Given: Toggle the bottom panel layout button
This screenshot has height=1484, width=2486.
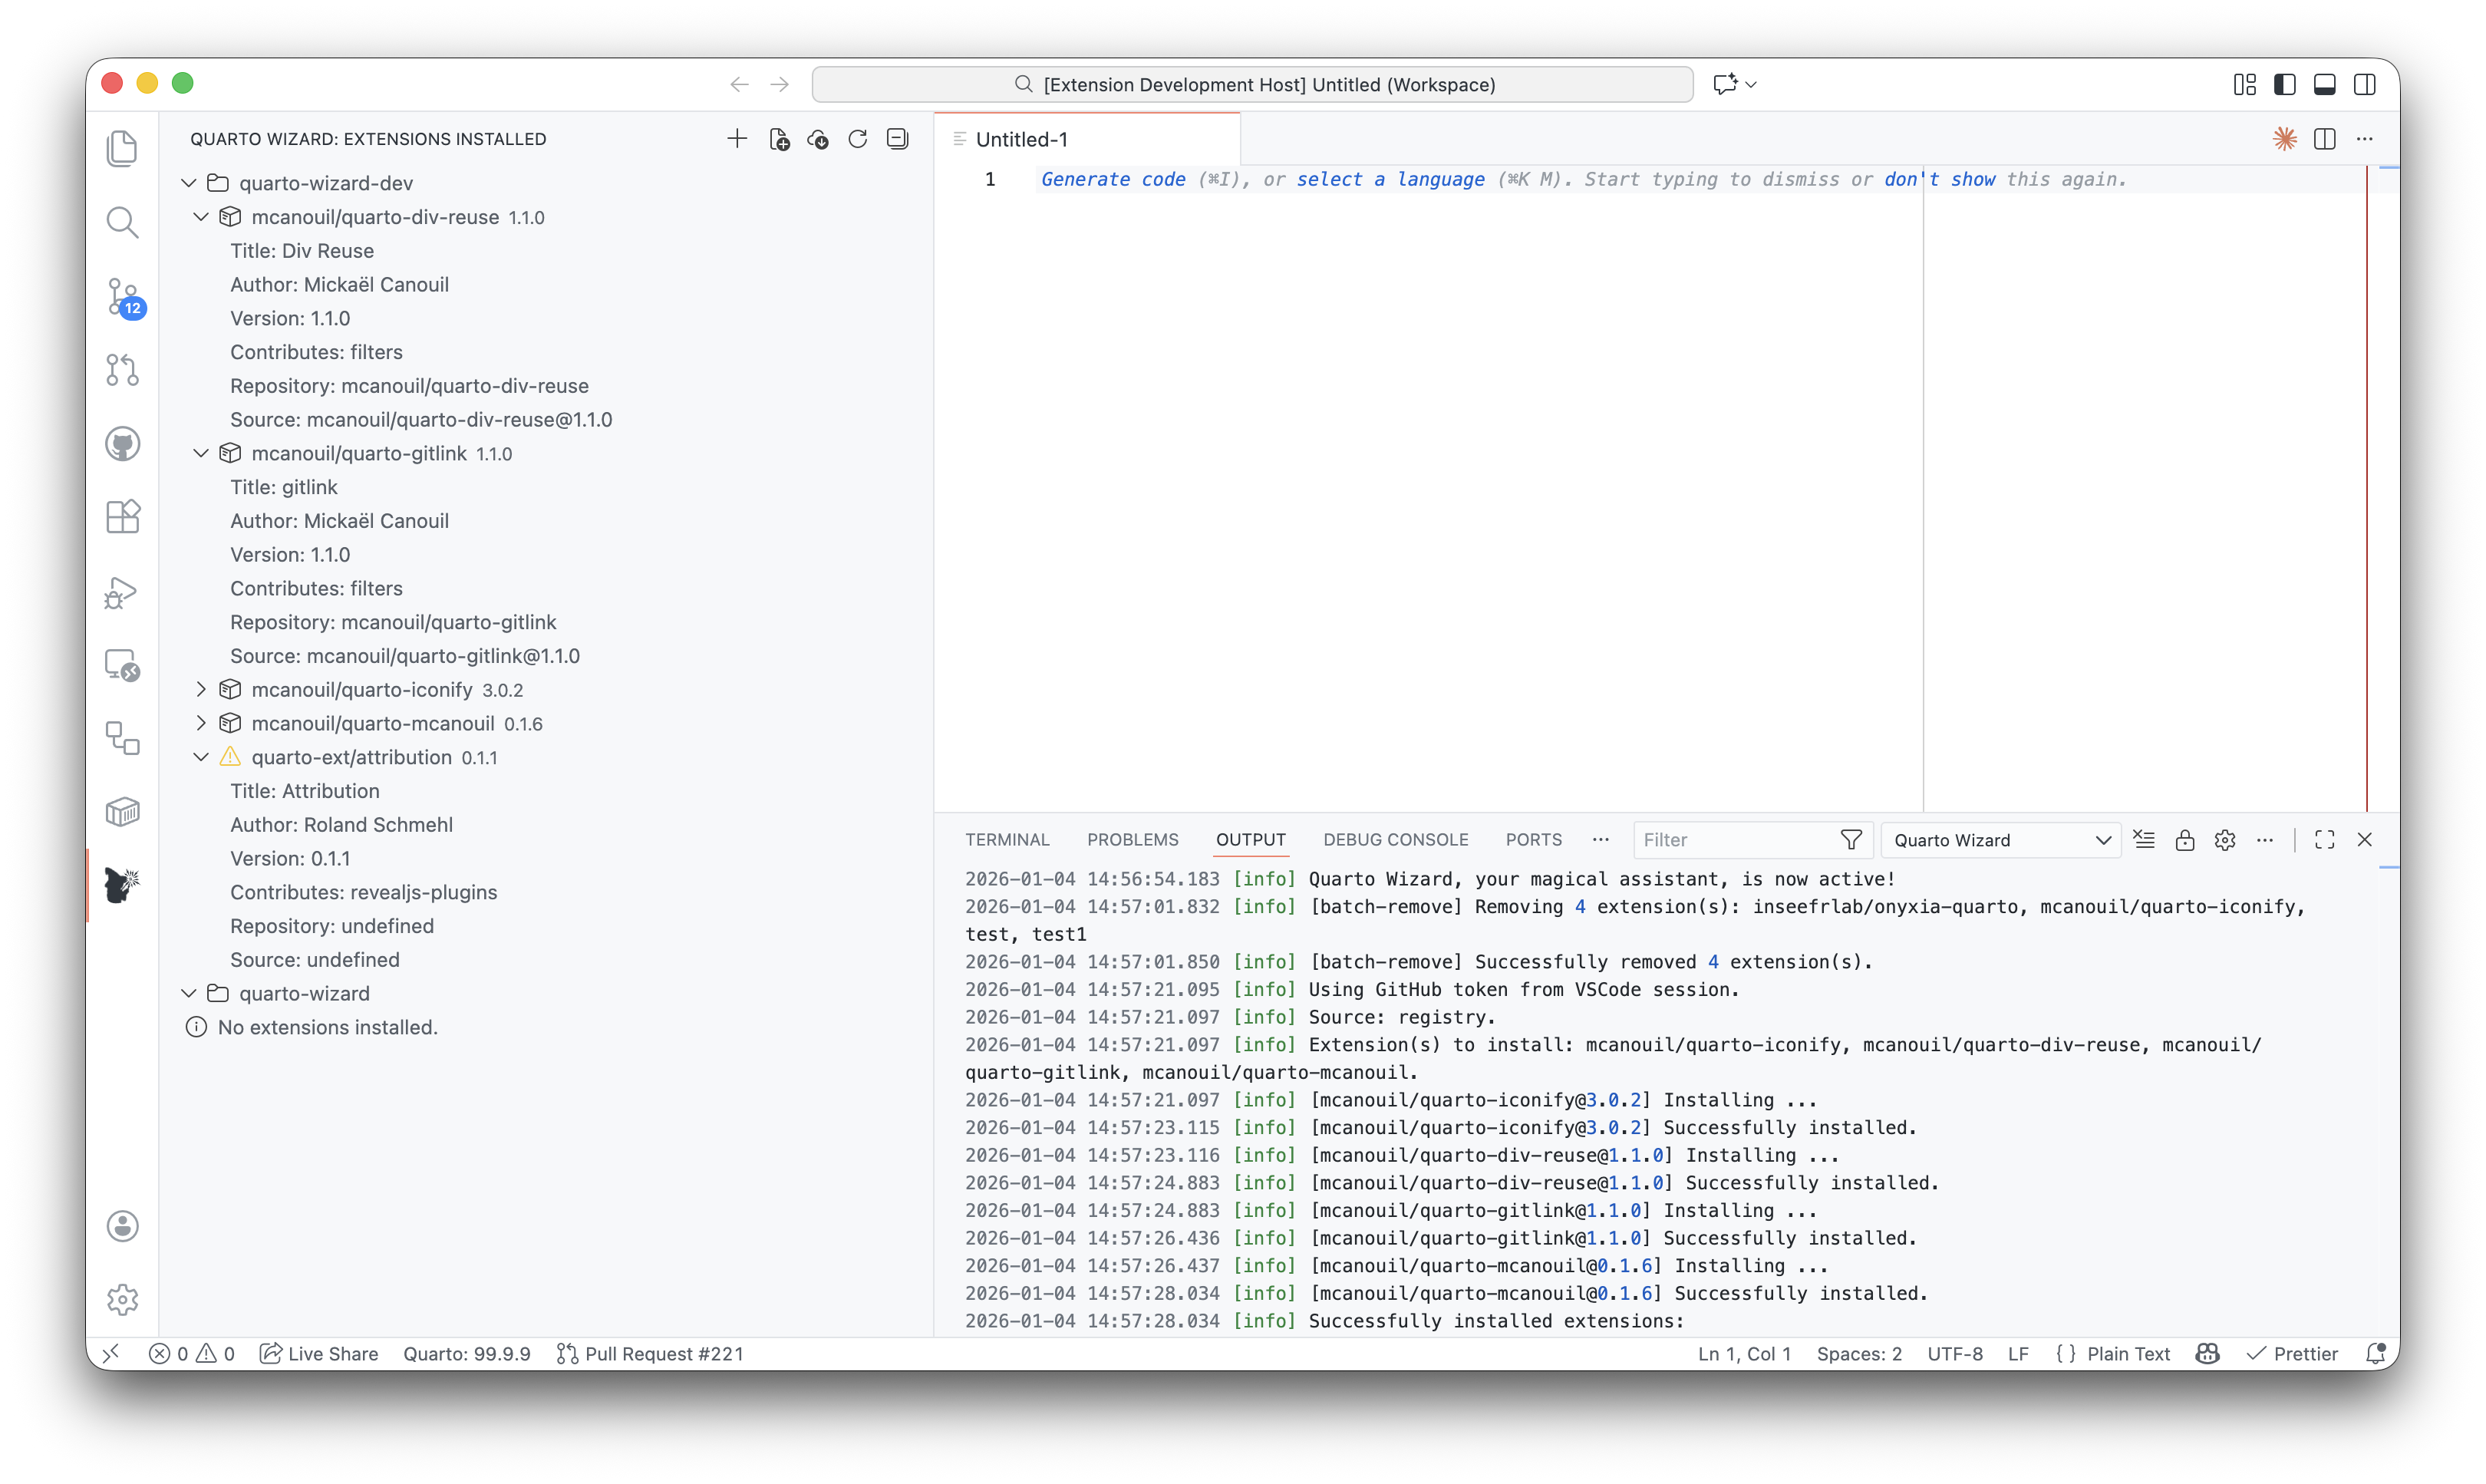Looking at the screenshot, I should [2325, 84].
